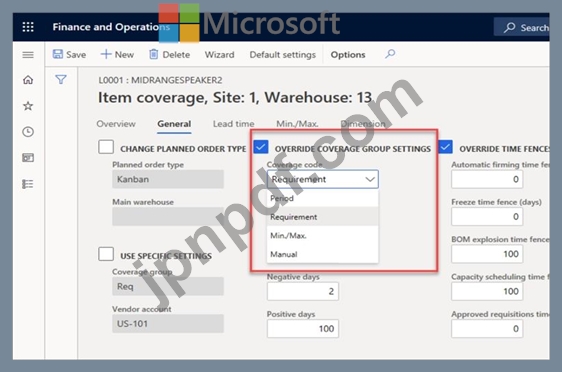Open the app launcher waffle icon
Image resolution: width=562 pixels, height=372 pixels.
point(28,27)
